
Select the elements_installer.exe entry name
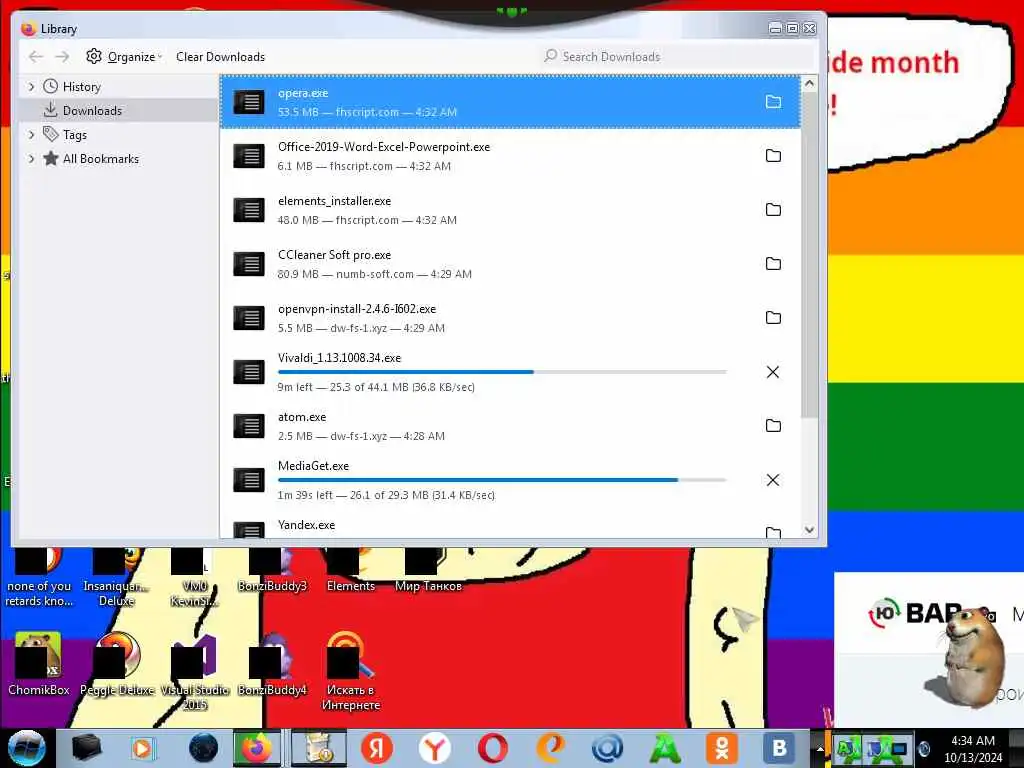[334, 201]
